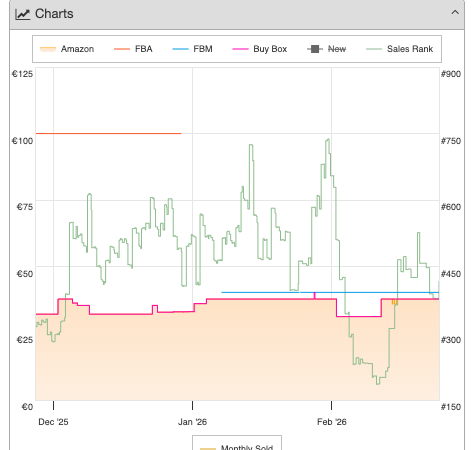Toggle the Sales Rank legend entry
This screenshot has height=450, width=474.
point(399,49)
